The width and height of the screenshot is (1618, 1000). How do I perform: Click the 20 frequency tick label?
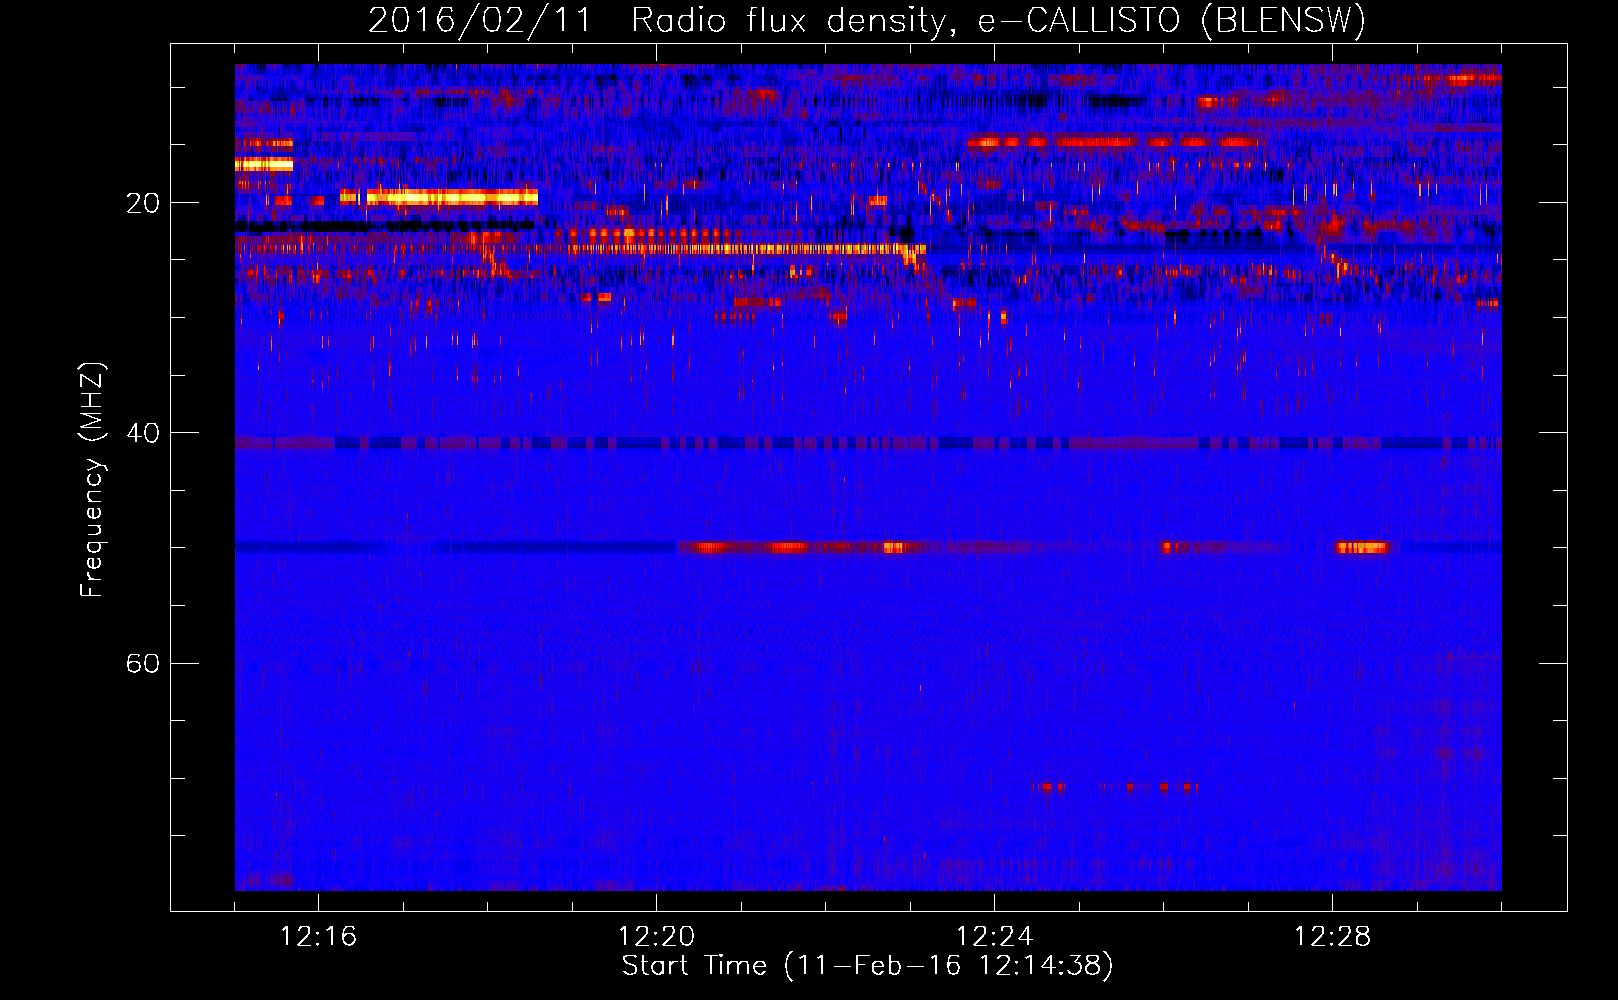pos(143,203)
